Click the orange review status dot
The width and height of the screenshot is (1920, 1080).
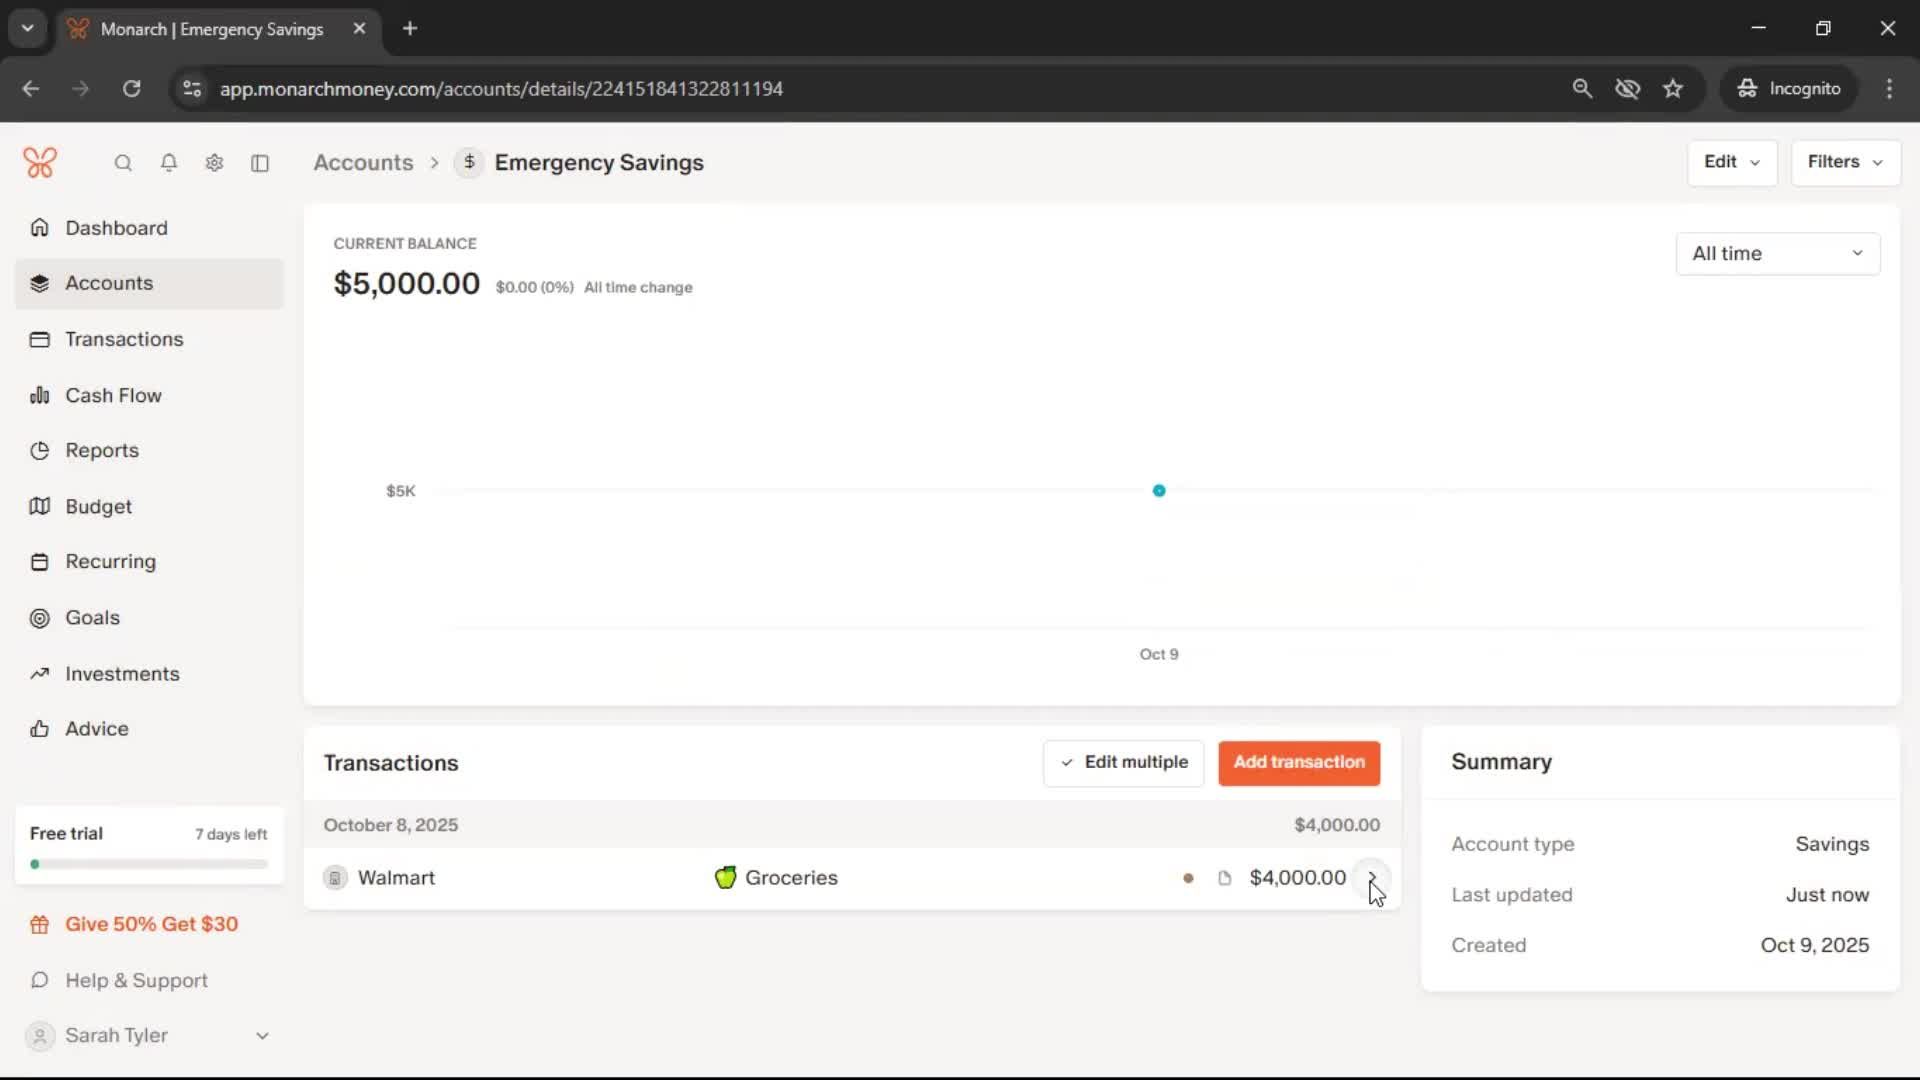1188,878
